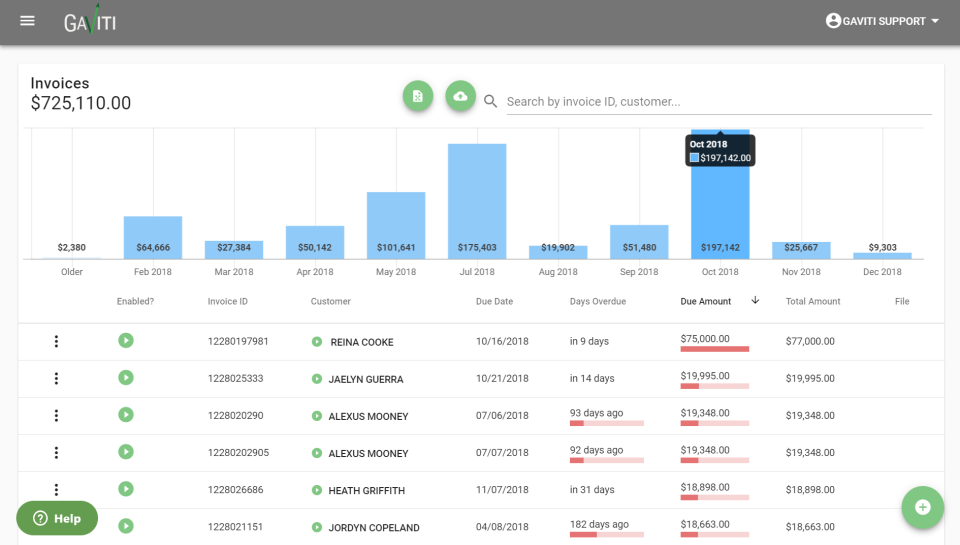Open the hamburger navigation menu

[x=27, y=21]
